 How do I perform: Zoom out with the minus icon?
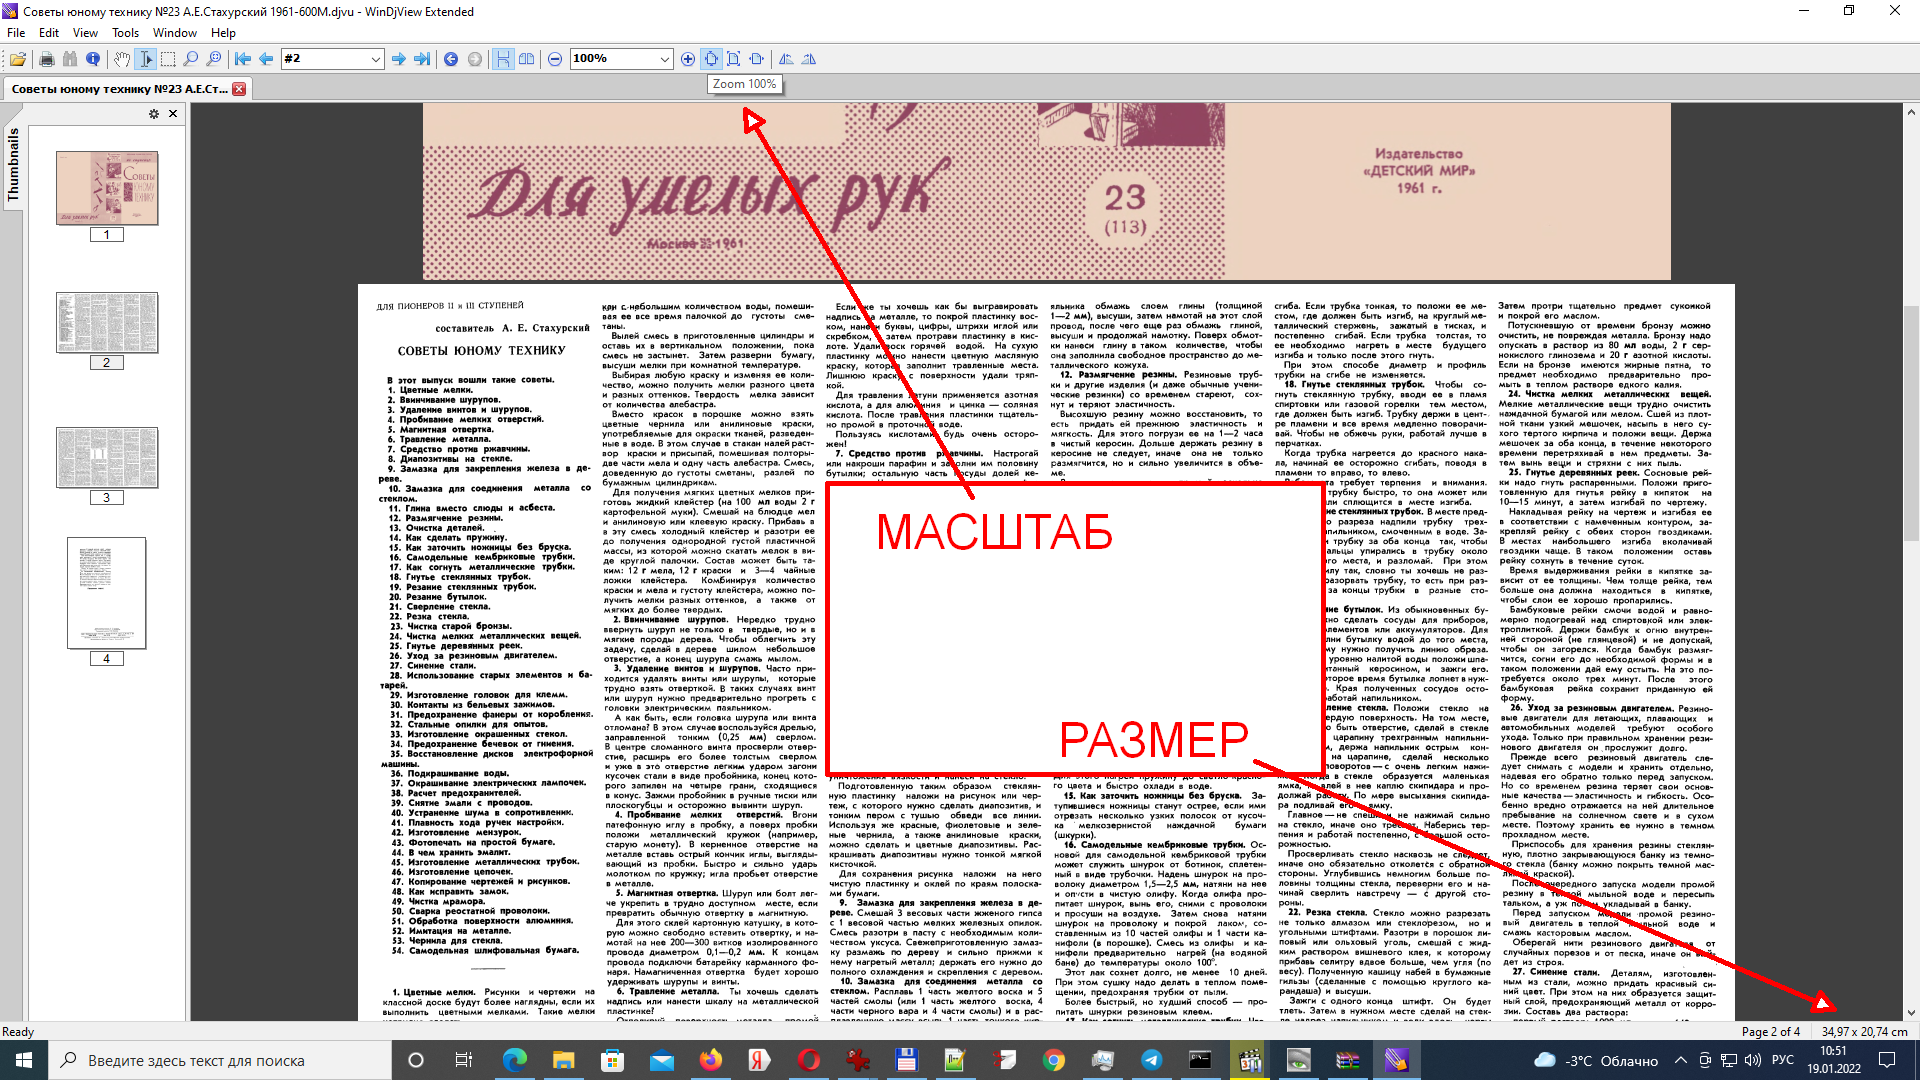(555, 59)
